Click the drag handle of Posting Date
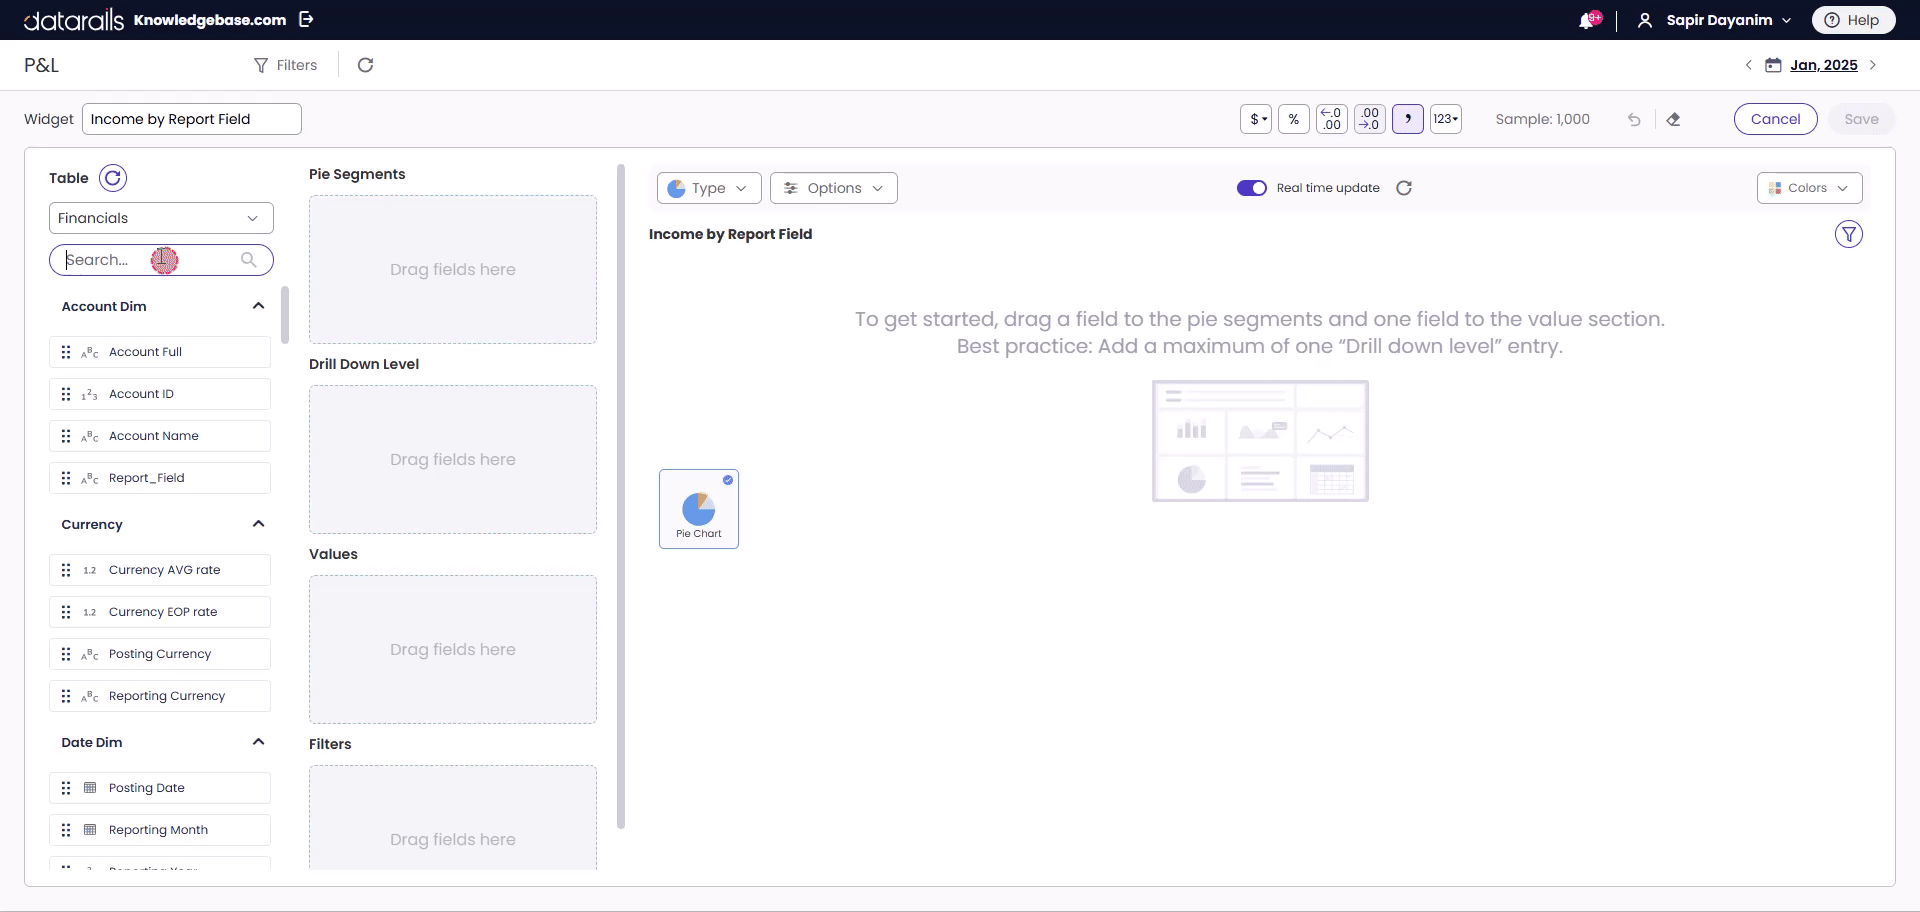 (x=66, y=788)
